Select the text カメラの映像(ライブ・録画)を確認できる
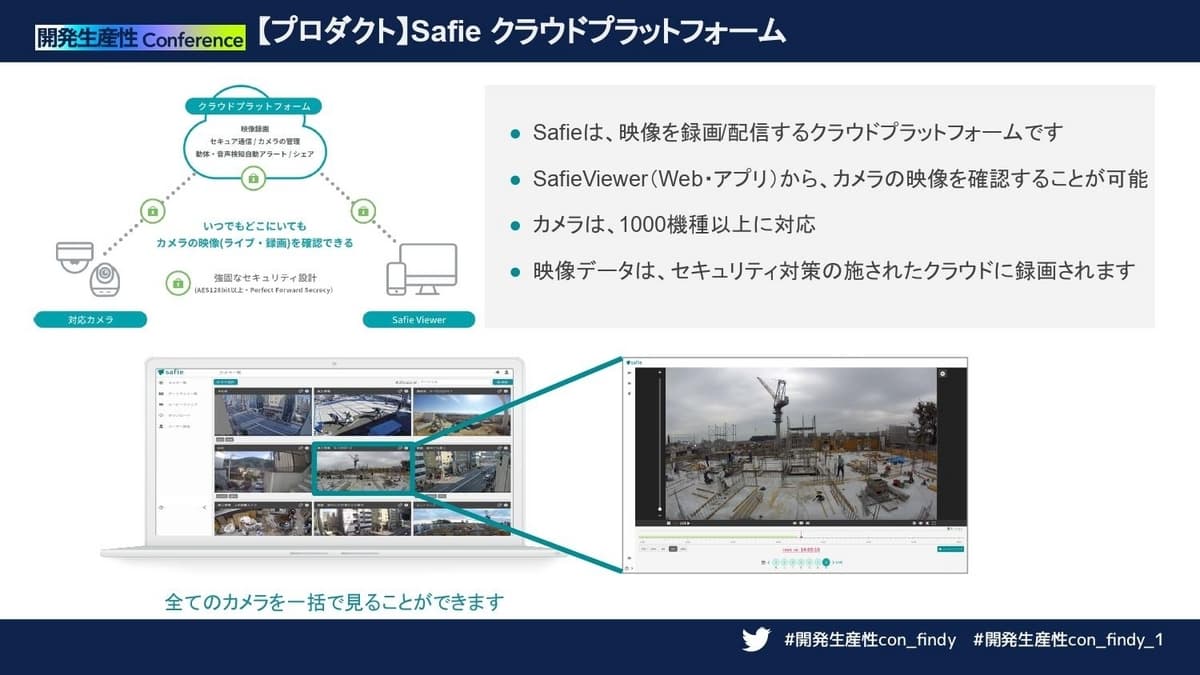This screenshot has height=675, width=1200. 254,243
